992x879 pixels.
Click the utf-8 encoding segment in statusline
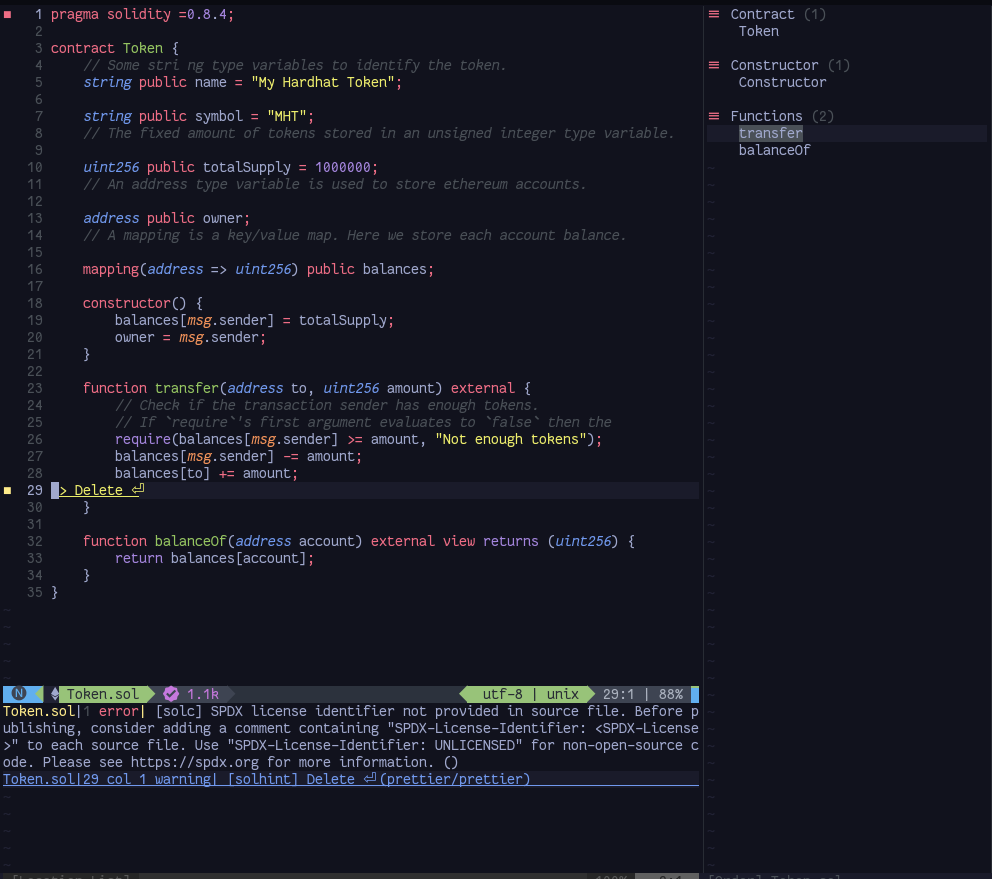(x=502, y=694)
